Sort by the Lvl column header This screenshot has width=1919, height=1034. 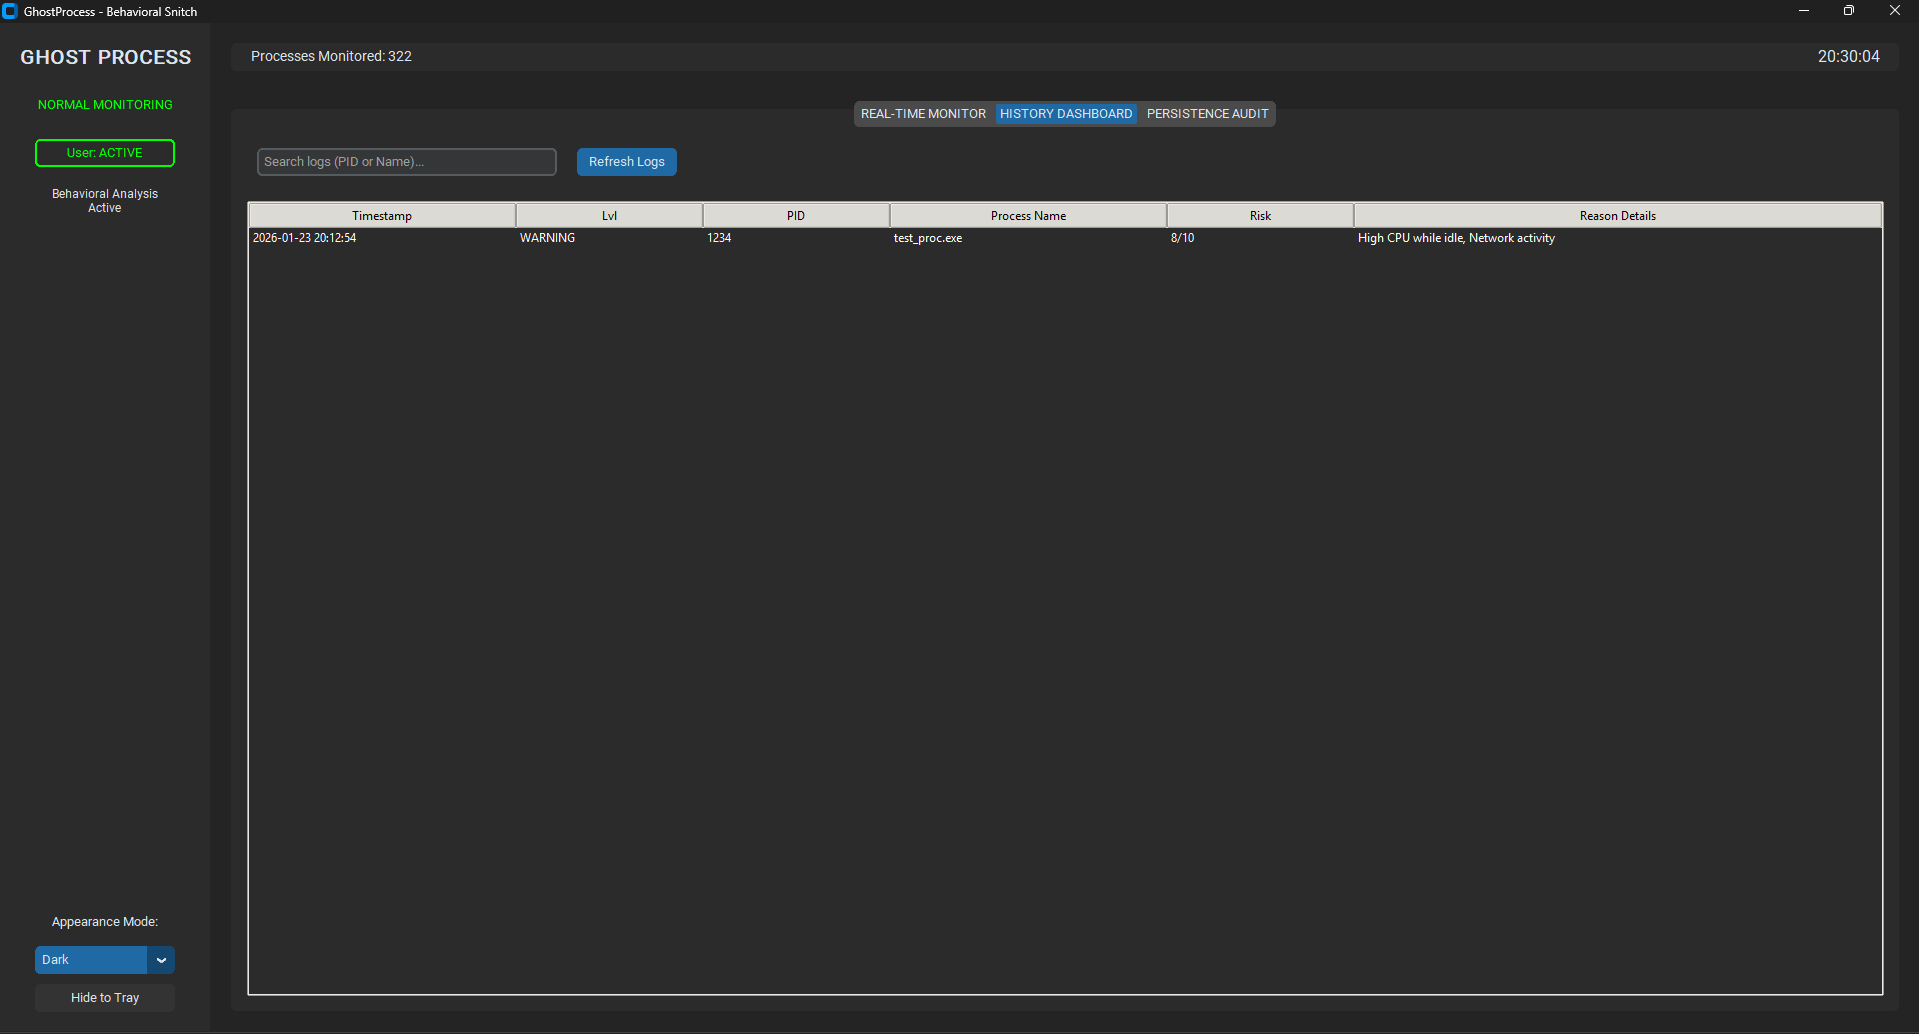tap(609, 216)
